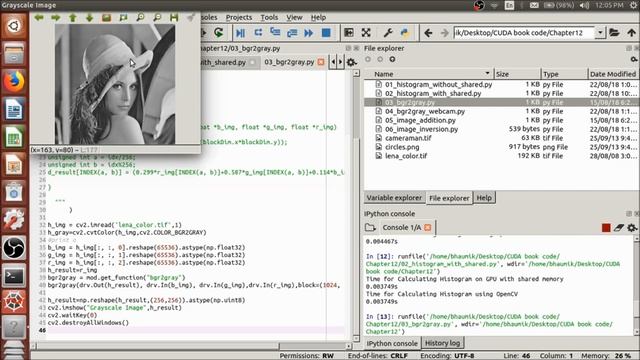
Task: Toggle fullscreen mode in Spyder toolbar
Action: click(366, 33)
